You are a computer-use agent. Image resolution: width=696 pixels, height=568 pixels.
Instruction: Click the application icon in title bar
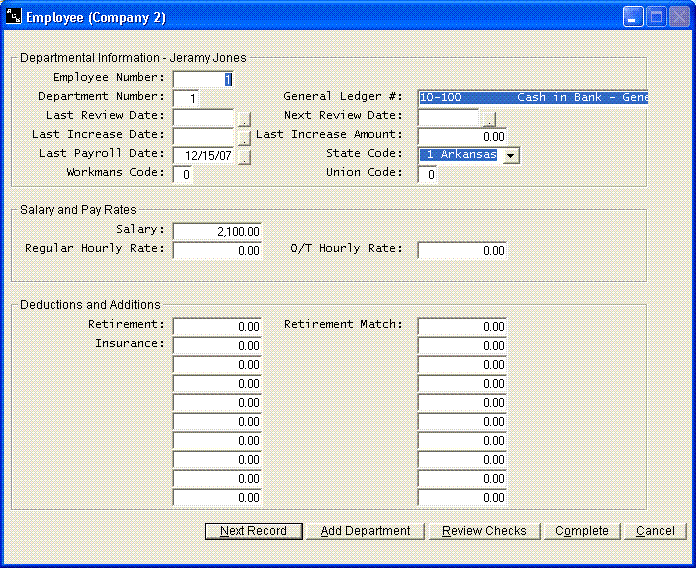(x=13, y=17)
